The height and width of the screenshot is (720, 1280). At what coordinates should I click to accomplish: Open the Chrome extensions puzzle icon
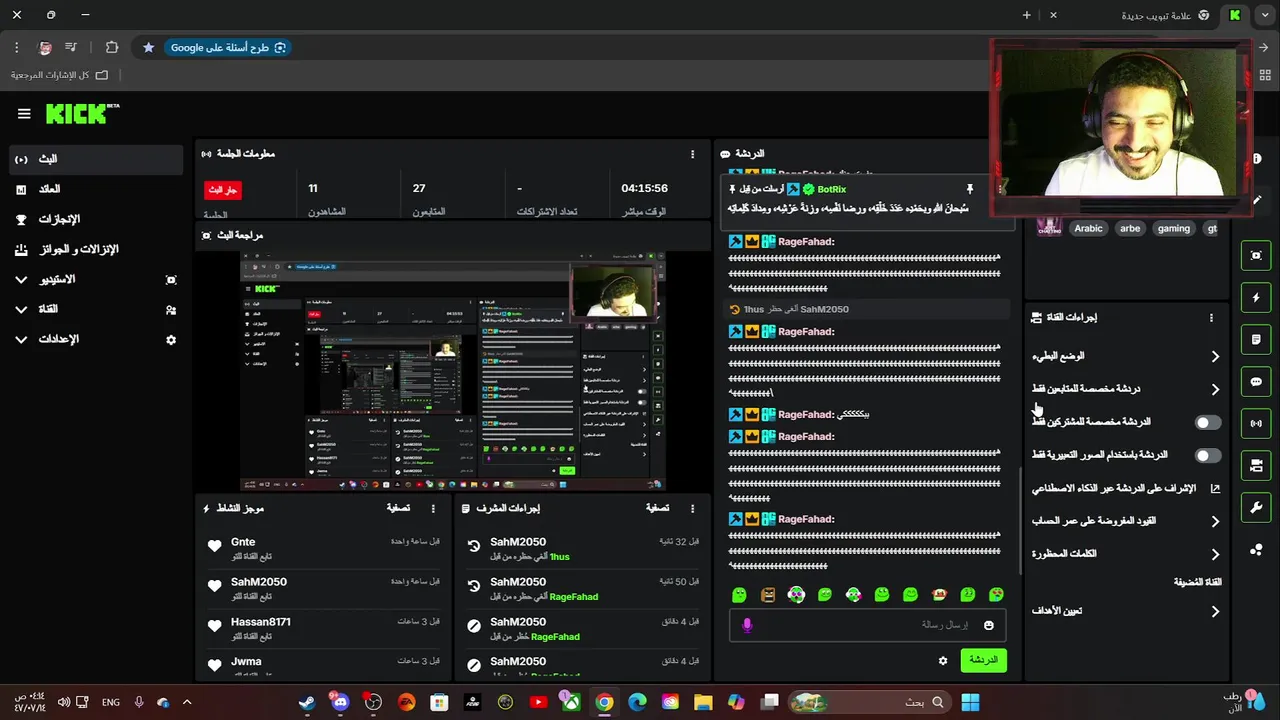111,47
